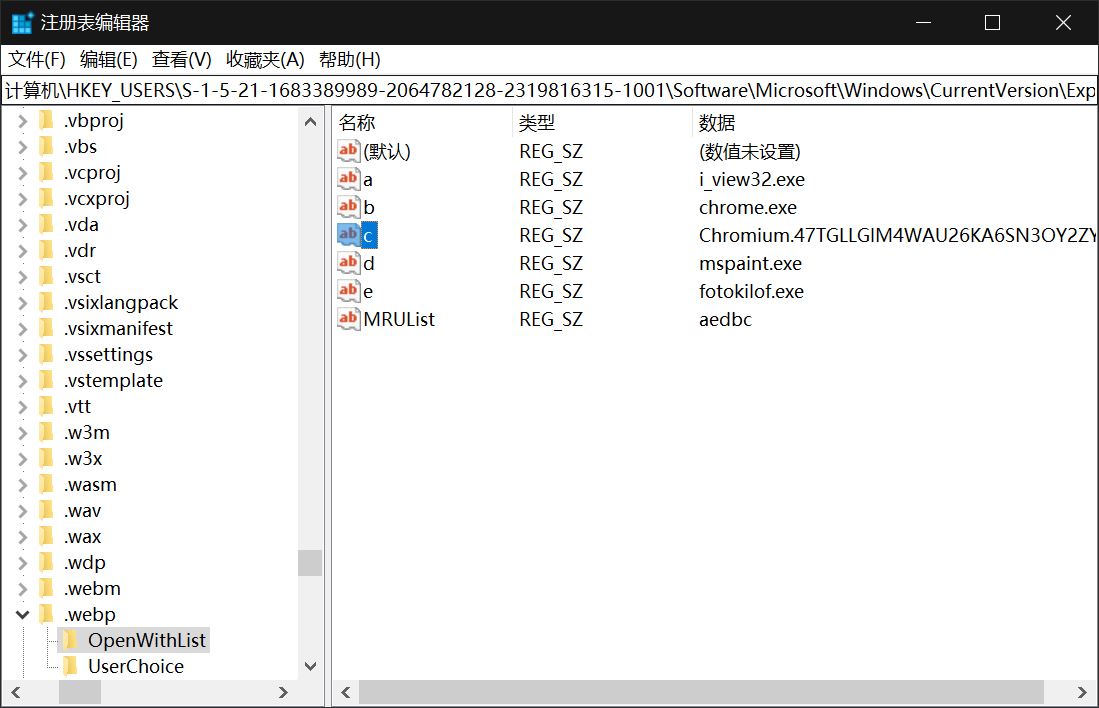
Task: Click the string icon of value a
Action: point(348,179)
